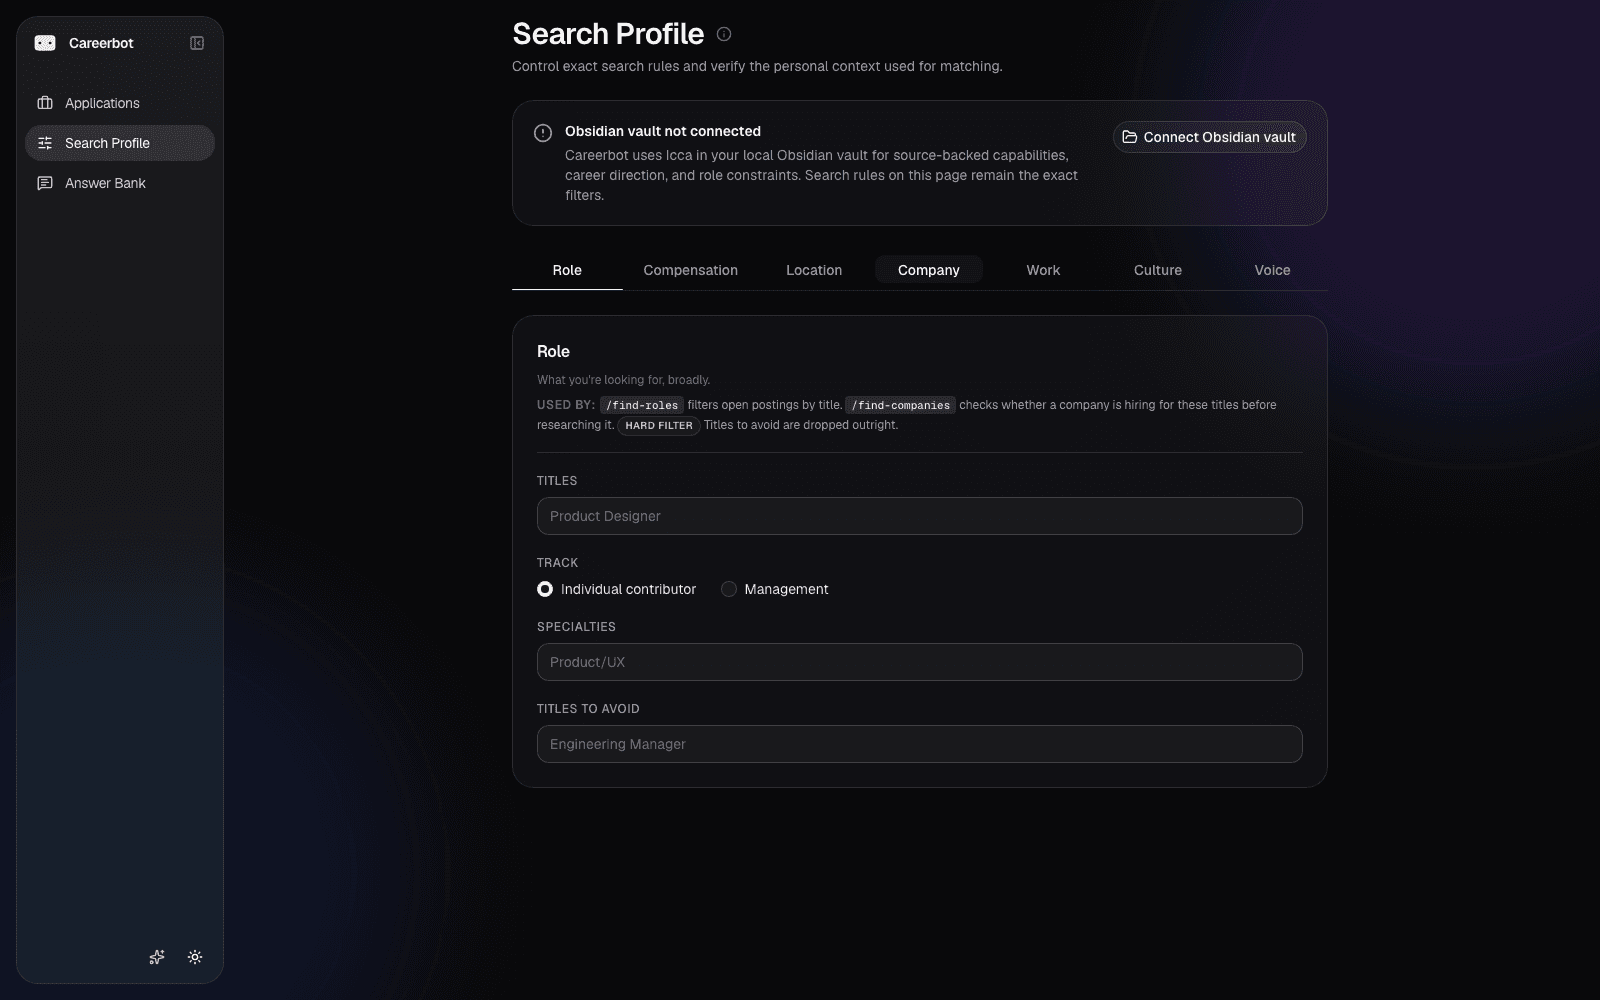Image resolution: width=1600 pixels, height=1000 pixels.
Task: Switch to the Company tab
Action: click(929, 270)
